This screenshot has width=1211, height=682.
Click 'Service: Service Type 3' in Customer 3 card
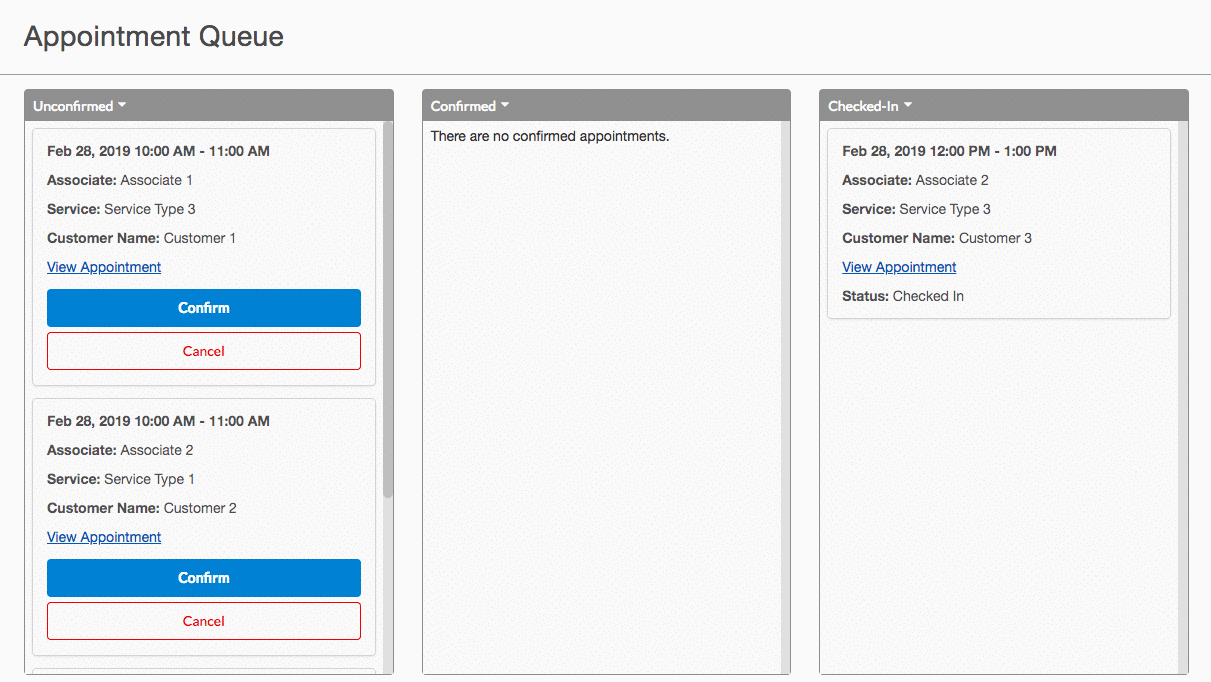pos(916,209)
